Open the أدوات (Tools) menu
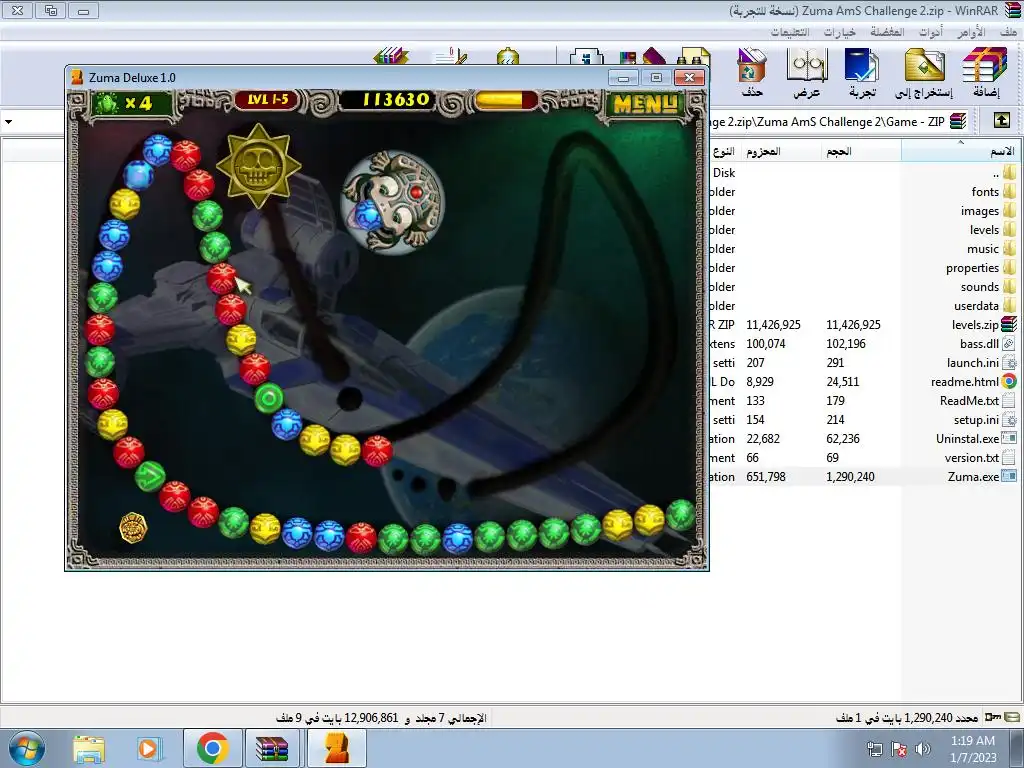The height and width of the screenshot is (768, 1024). (931, 31)
